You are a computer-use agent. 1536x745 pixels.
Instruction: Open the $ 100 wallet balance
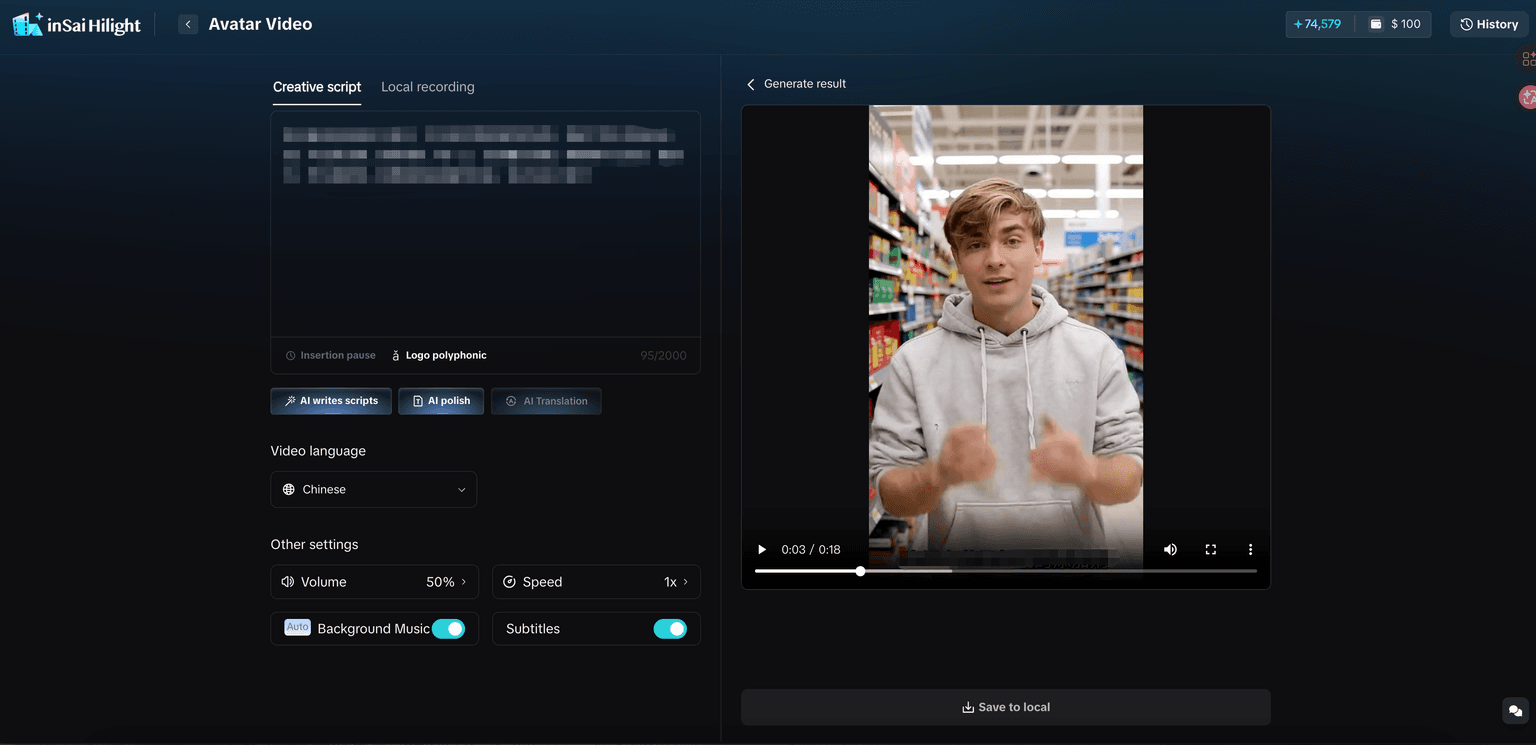[x=1395, y=24]
